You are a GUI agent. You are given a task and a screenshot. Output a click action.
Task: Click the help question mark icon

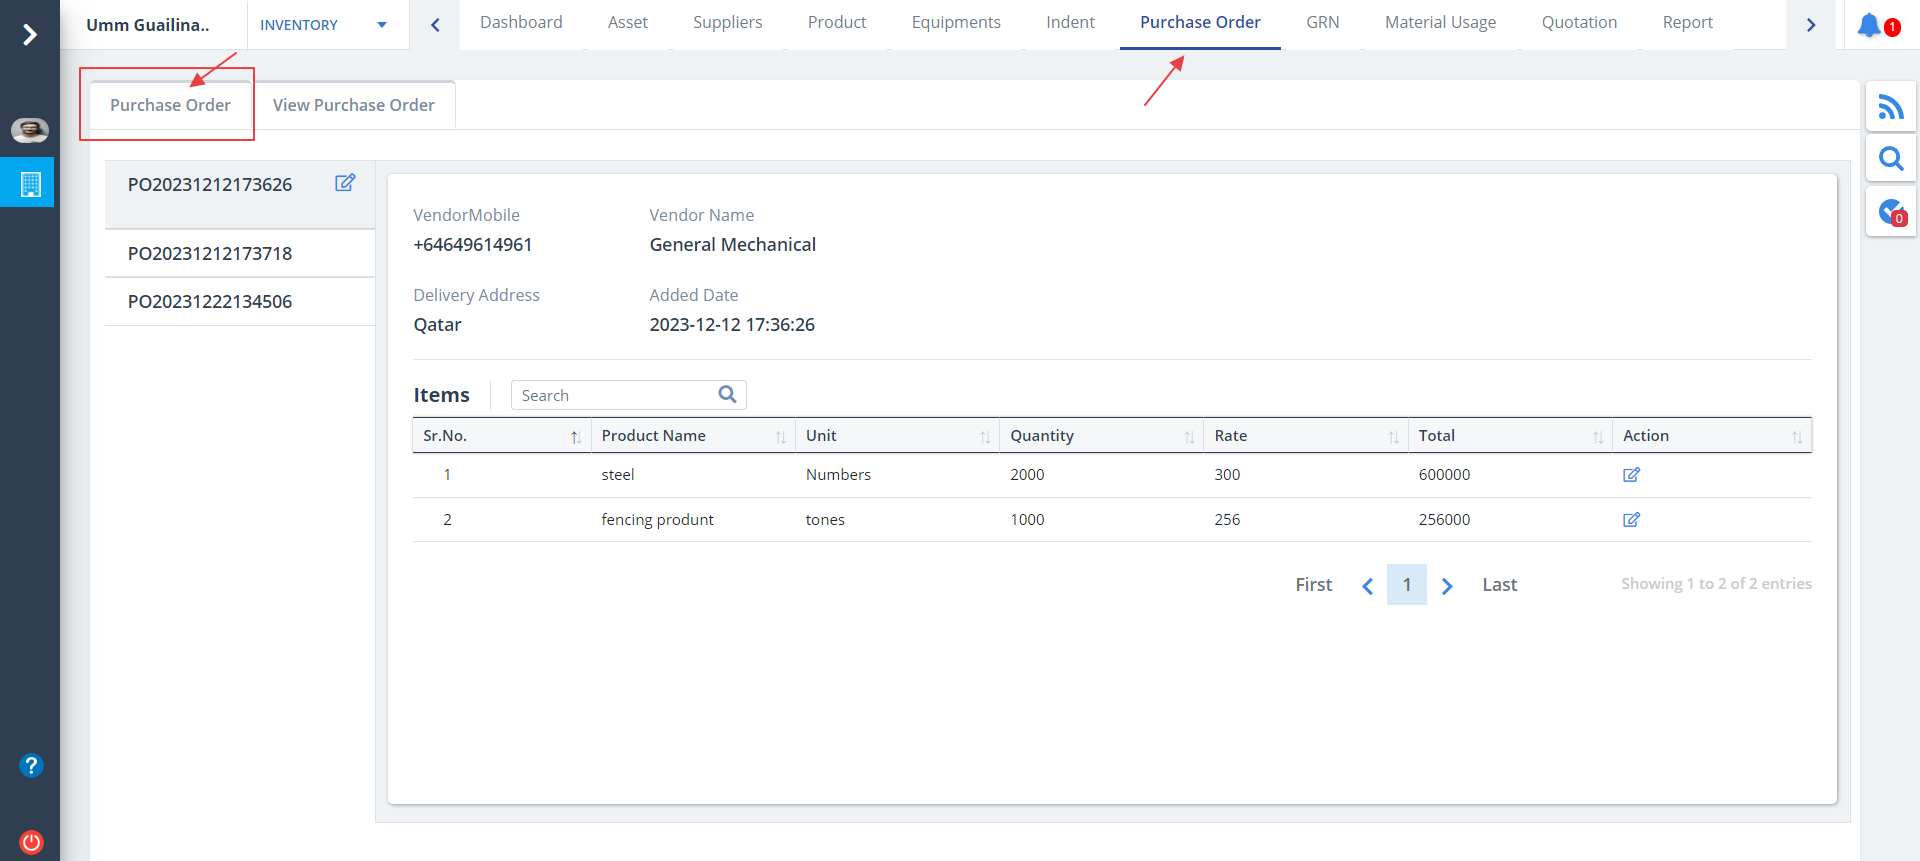pos(31,766)
